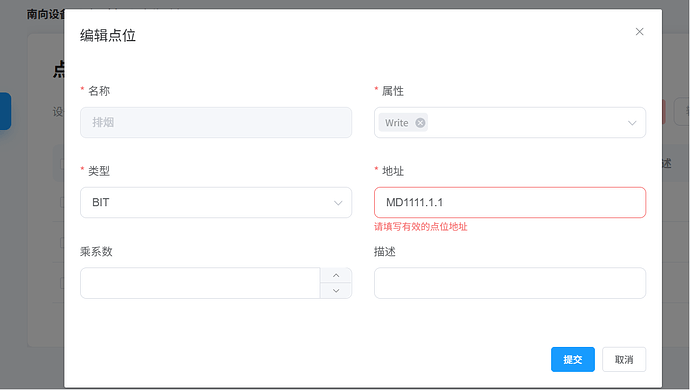The width and height of the screenshot is (690, 390).
Task: Click the 名称 field label
Action: click(99, 91)
